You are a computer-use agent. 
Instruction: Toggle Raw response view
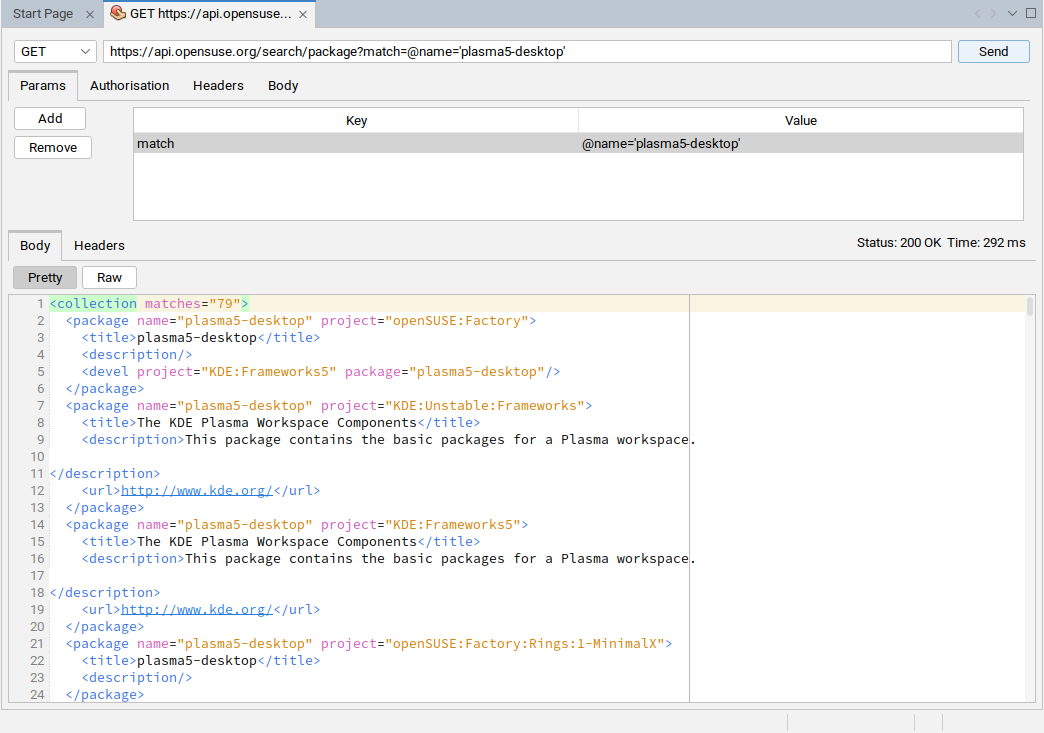[x=109, y=278]
